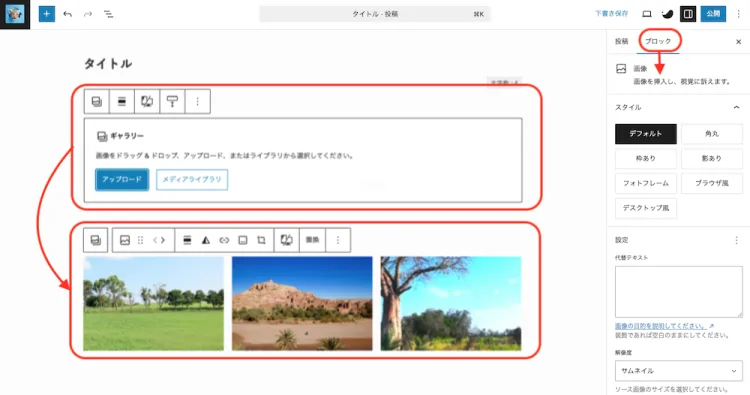Open the editor options three-dot menu
The height and width of the screenshot is (395, 750).
point(739,14)
